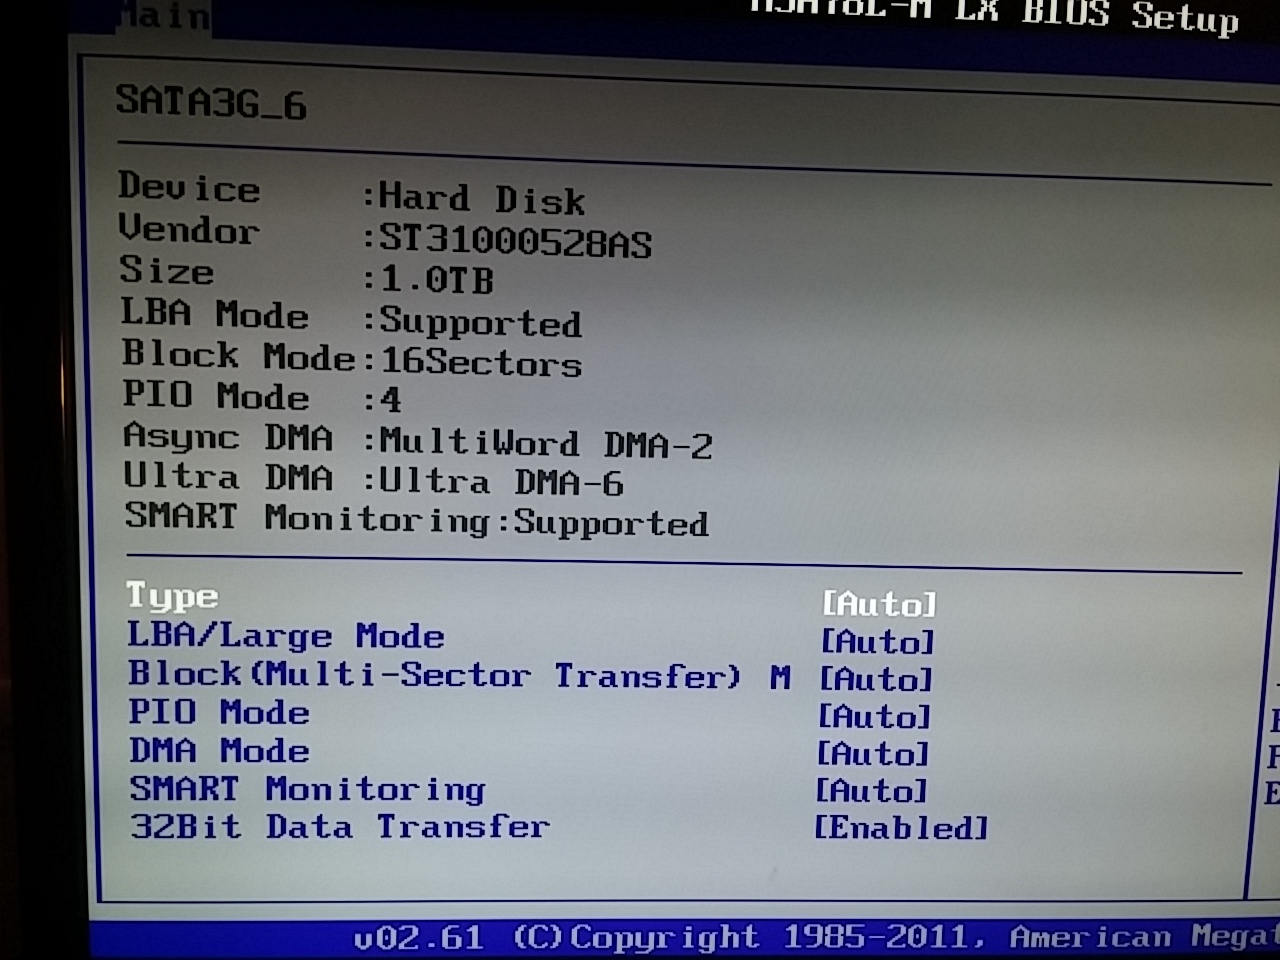Click the Size info label
This screenshot has height=960, width=1280.
167,270
